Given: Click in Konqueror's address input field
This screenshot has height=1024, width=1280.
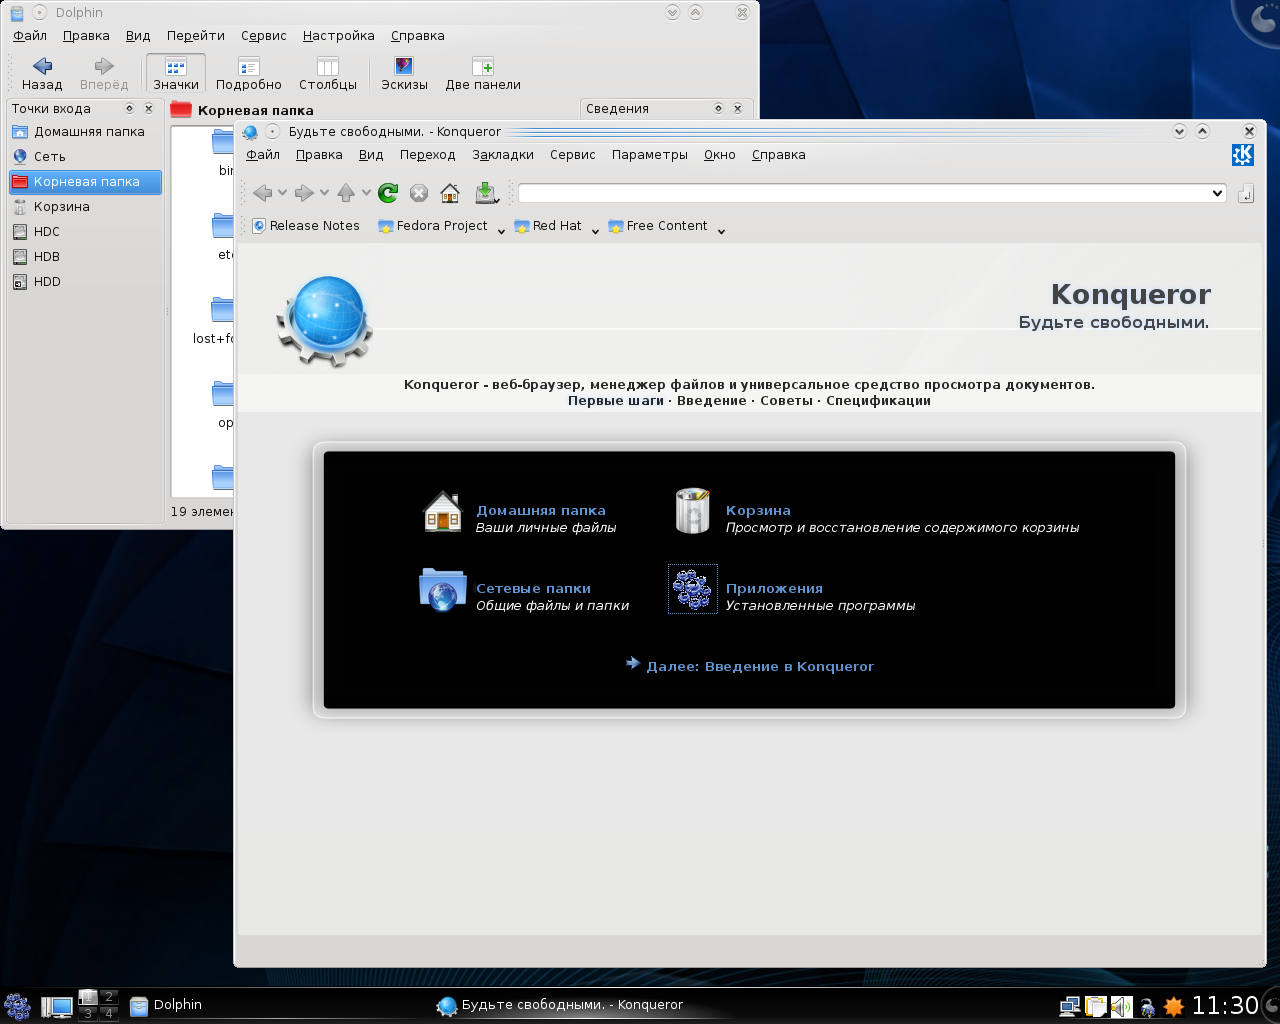Looking at the screenshot, I should coord(863,193).
